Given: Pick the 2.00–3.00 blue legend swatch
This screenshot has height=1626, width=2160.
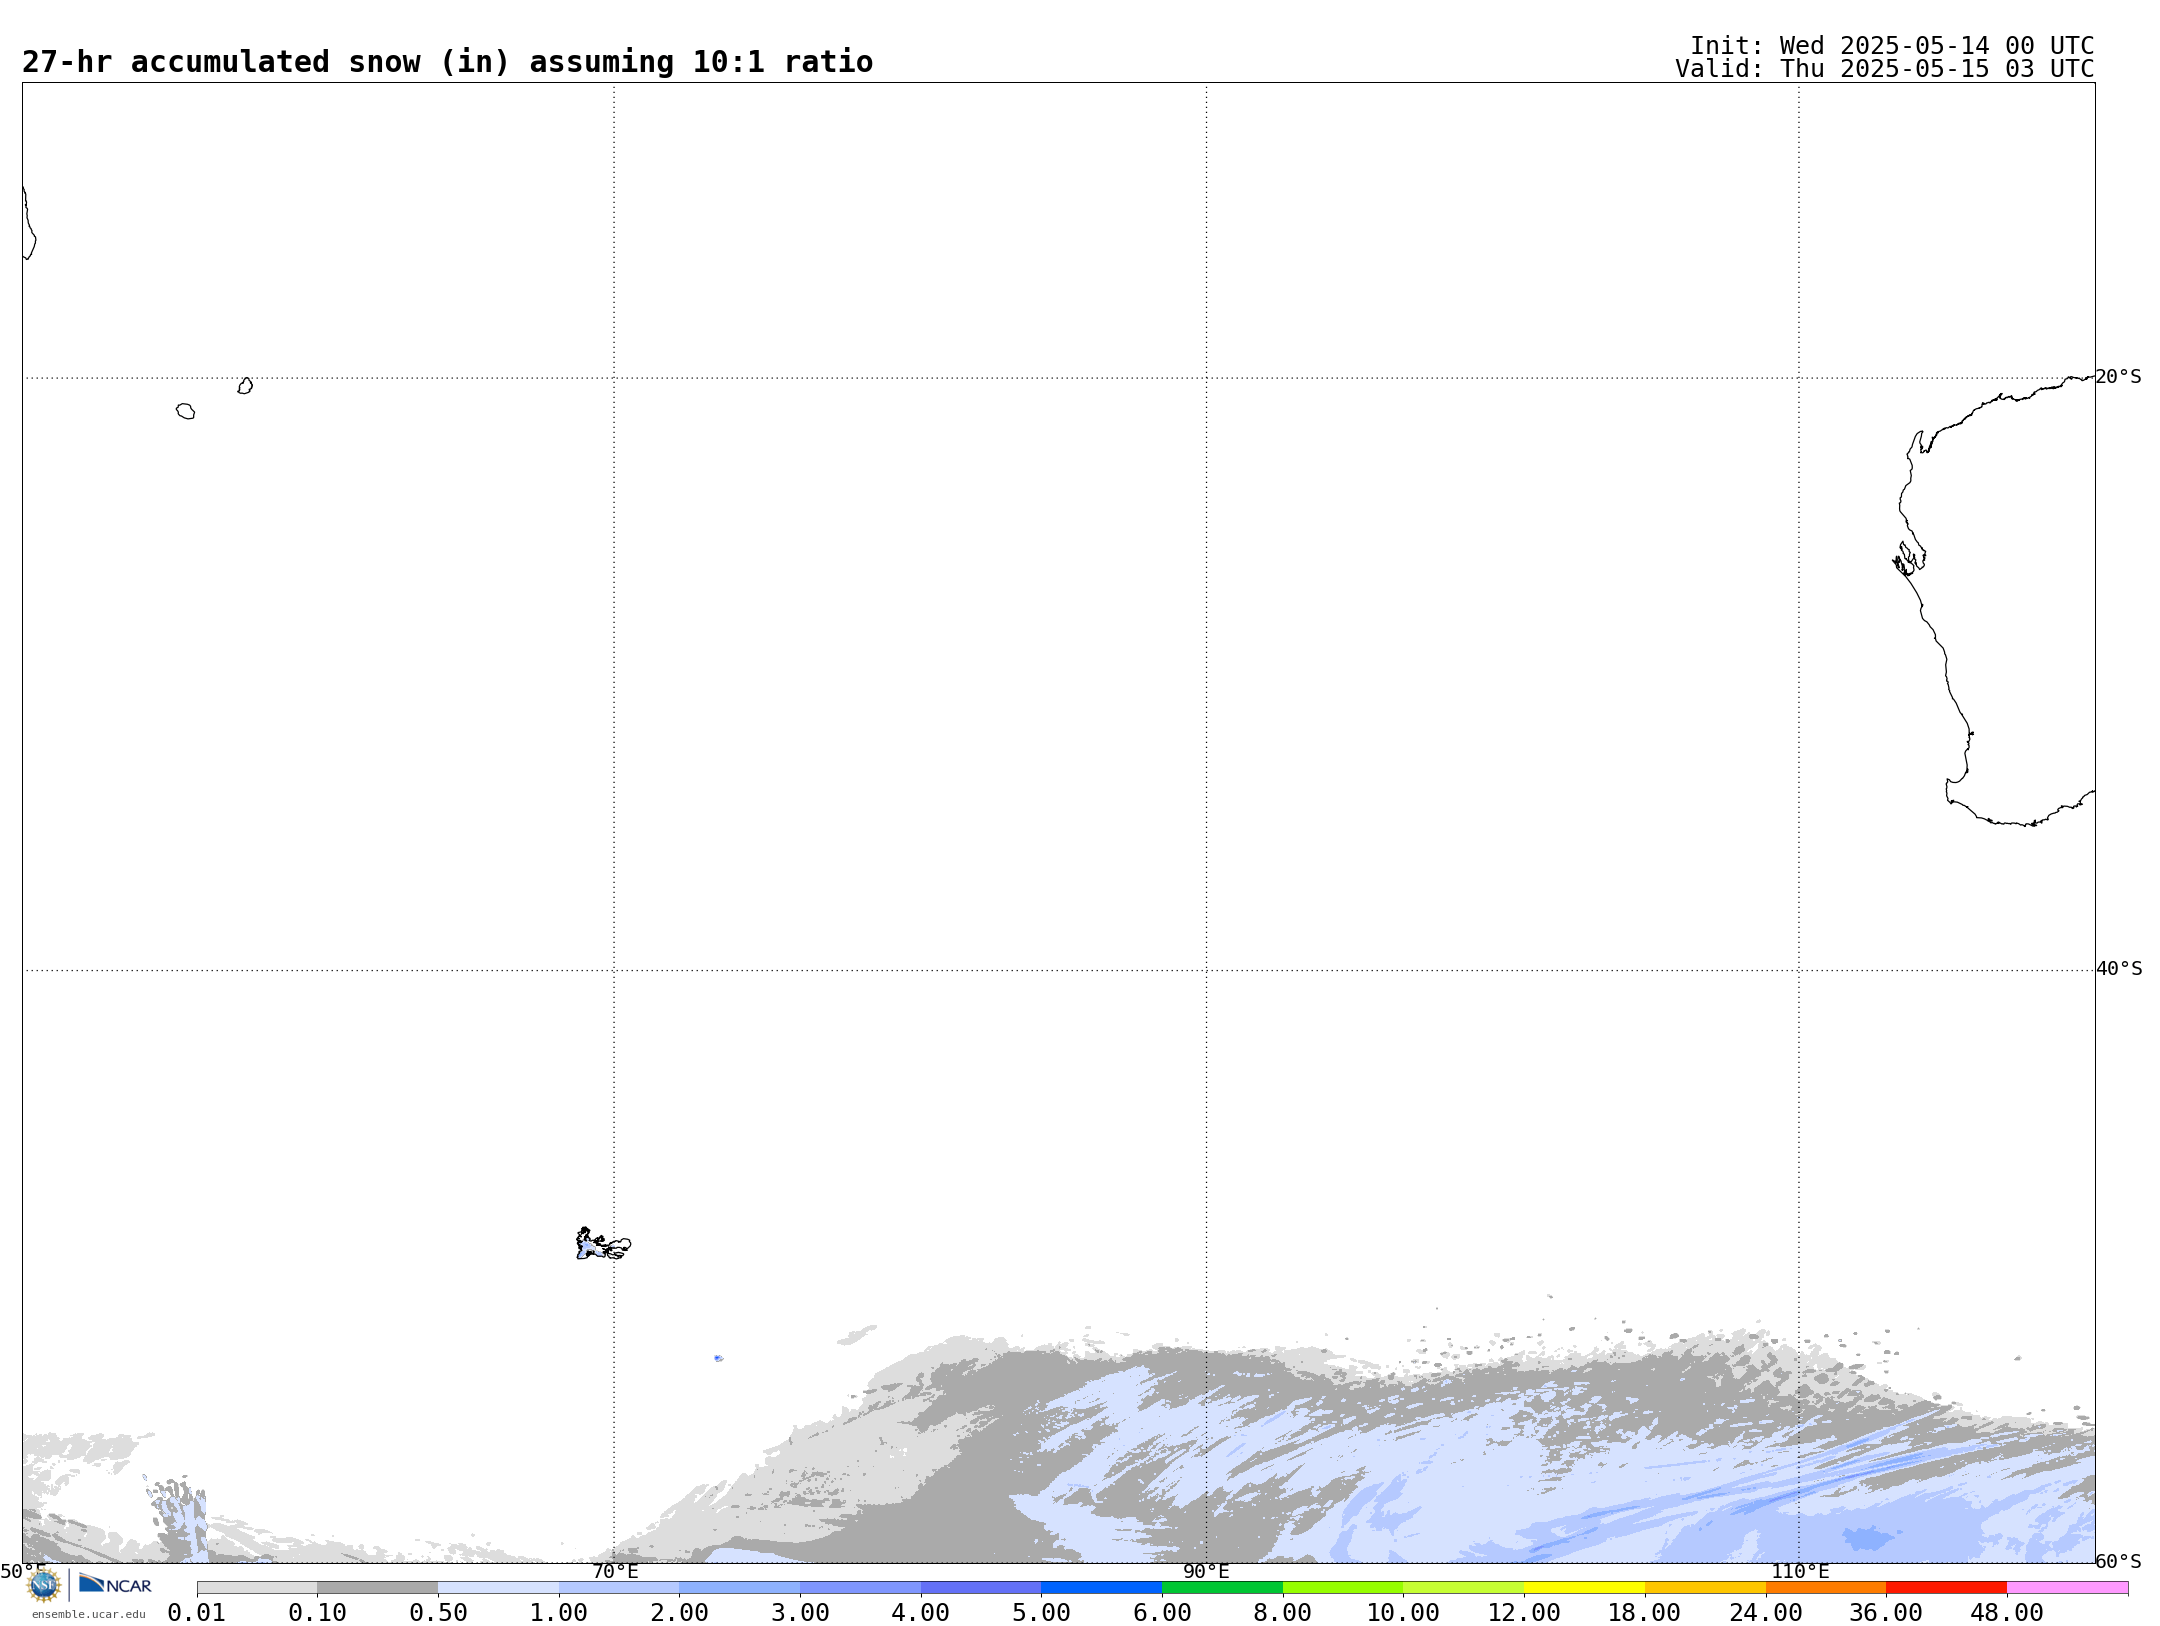Looking at the screenshot, I should [739, 1588].
